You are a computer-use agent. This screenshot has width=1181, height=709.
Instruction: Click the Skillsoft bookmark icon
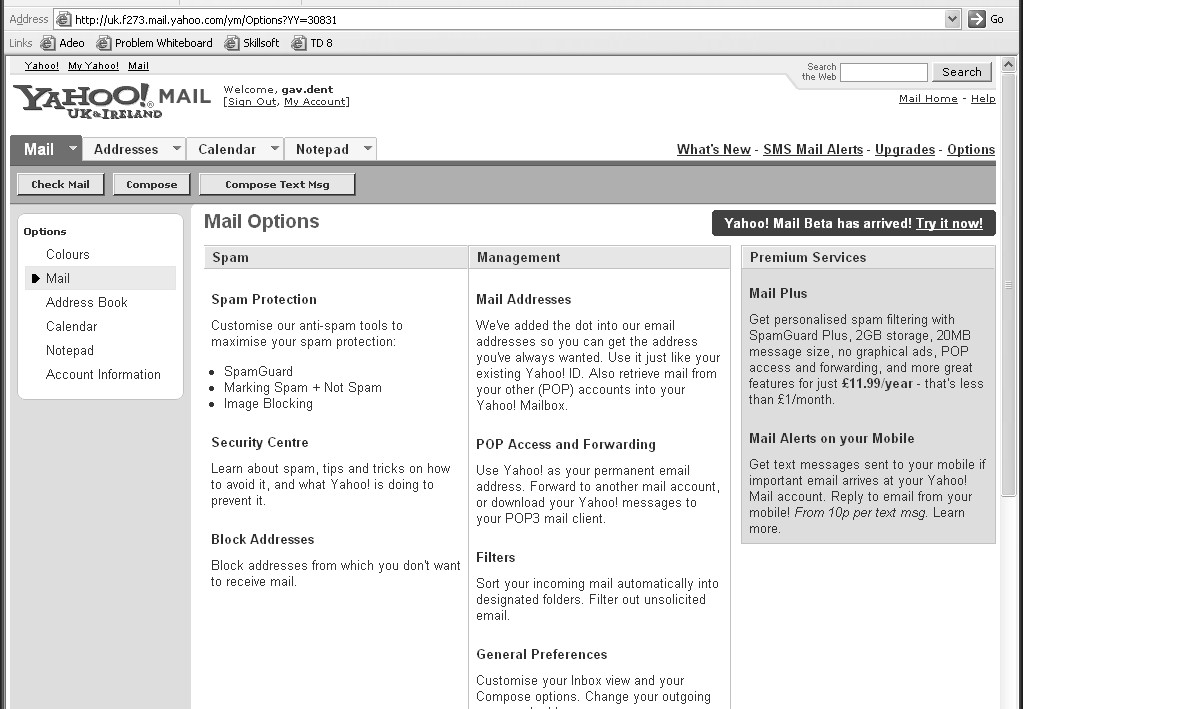click(232, 43)
